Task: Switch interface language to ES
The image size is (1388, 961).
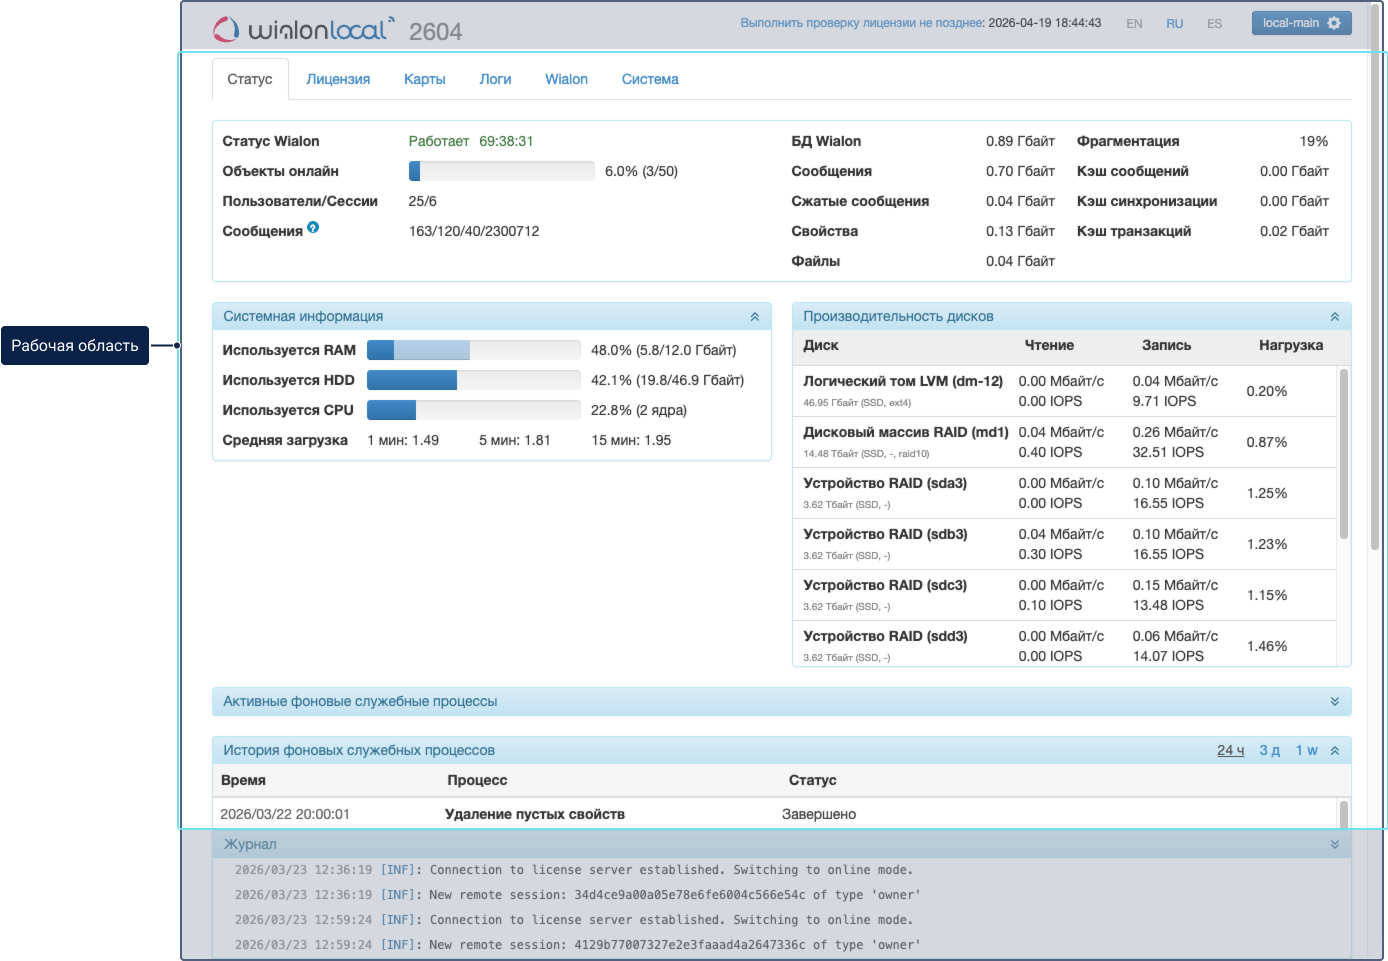Action: [x=1214, y=24]
